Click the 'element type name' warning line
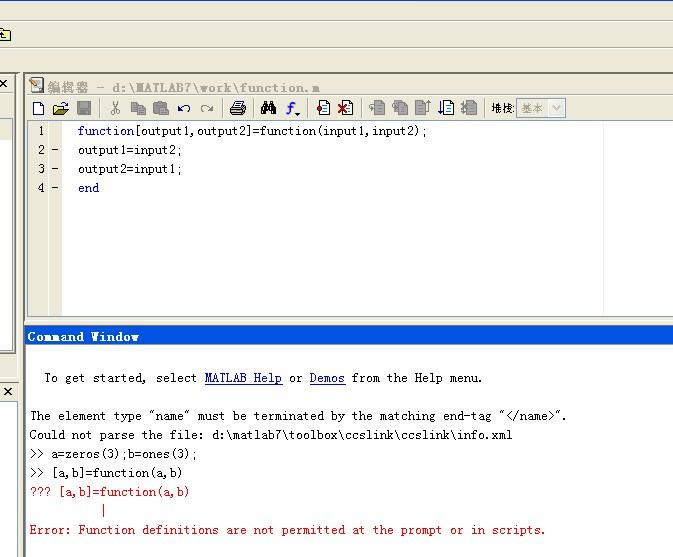Image resolution: width=673 pixels, height=557 pixels. click(x=298, y=416)
